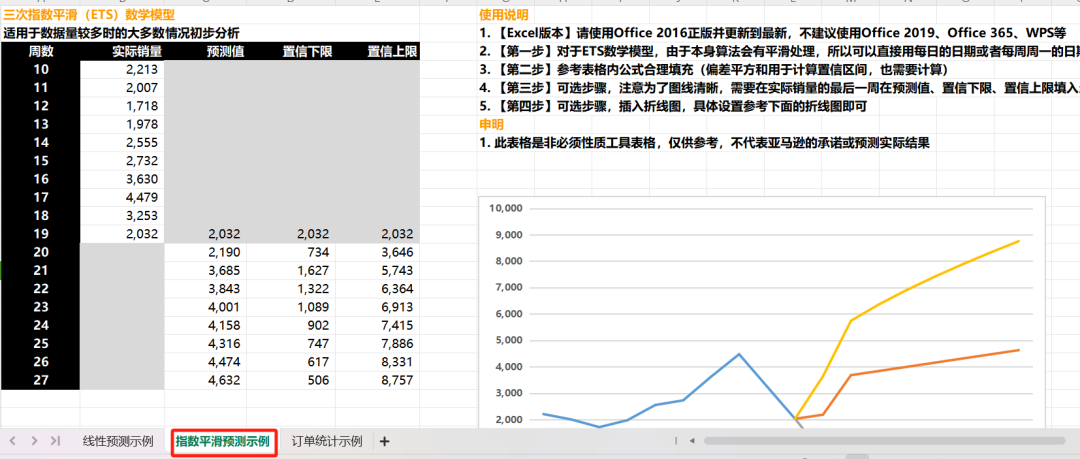
Task: Select actual sales cell 4,479
Action: (122, 197)
